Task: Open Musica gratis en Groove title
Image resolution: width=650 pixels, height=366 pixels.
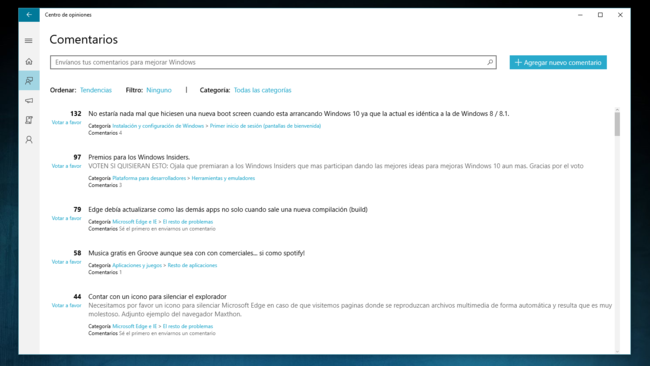Action: (x=196, y=253)
